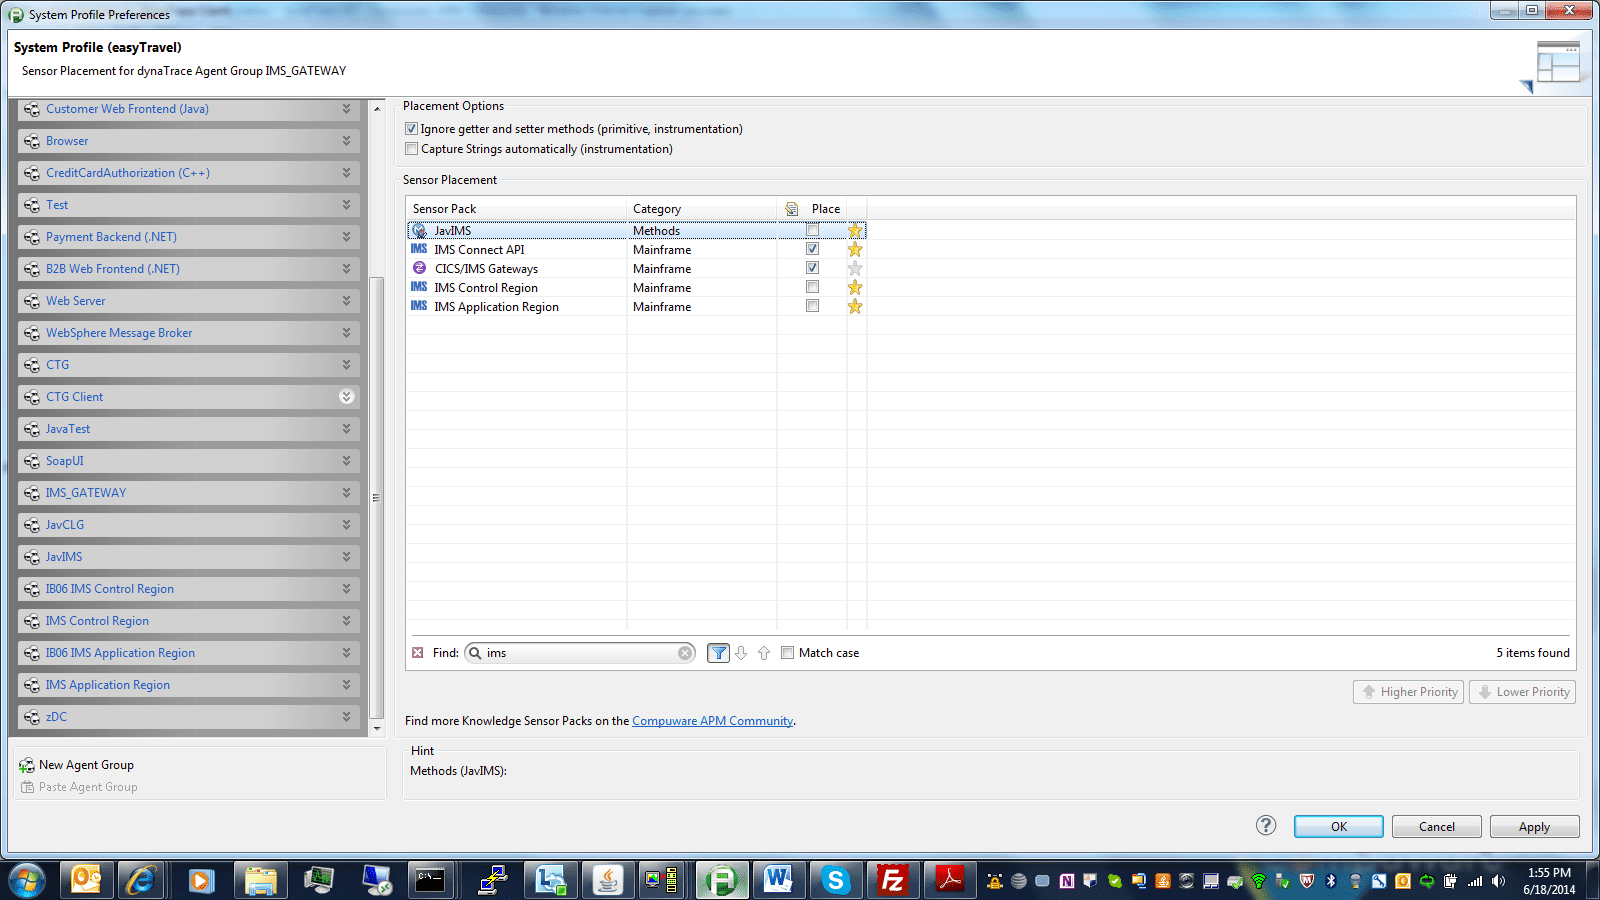Screen dimensions: 1600x900
Task: Click the New Agent Group icon
Action: 27,765
